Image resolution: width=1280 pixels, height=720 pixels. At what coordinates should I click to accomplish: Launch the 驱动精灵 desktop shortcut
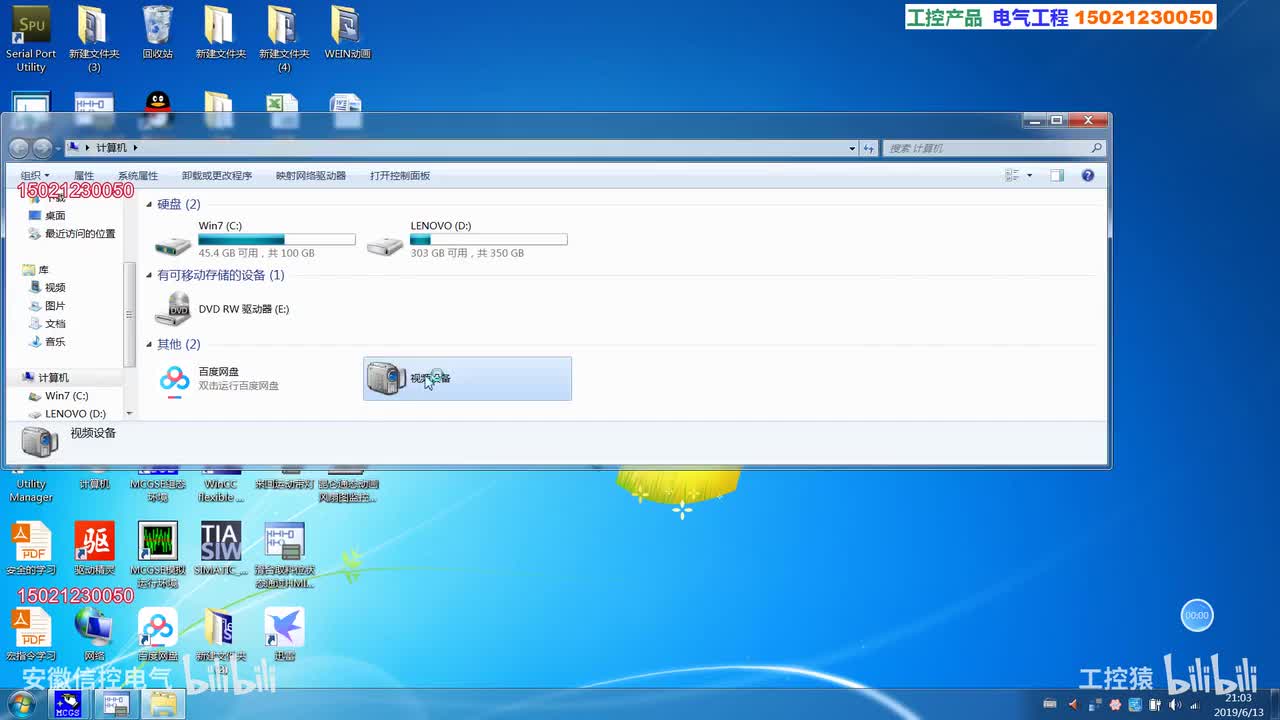[x=94, y=549]
